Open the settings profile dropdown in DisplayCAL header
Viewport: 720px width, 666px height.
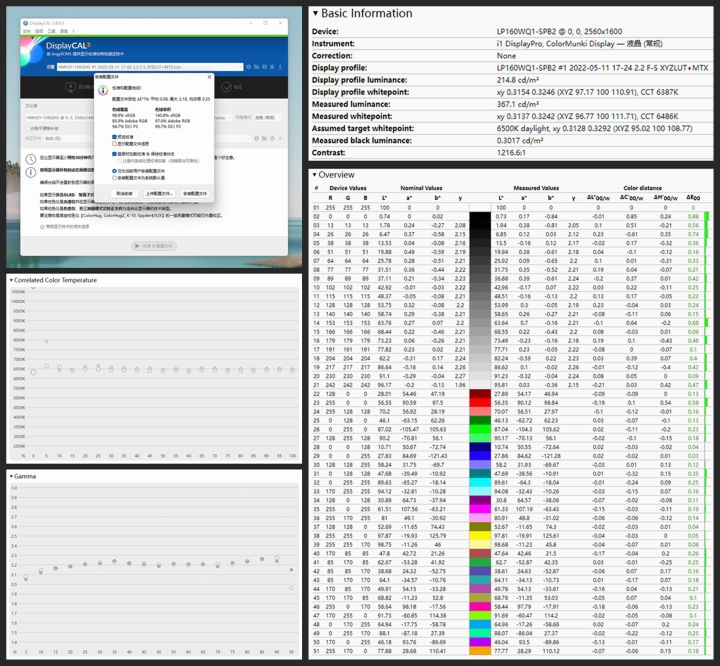150,67
